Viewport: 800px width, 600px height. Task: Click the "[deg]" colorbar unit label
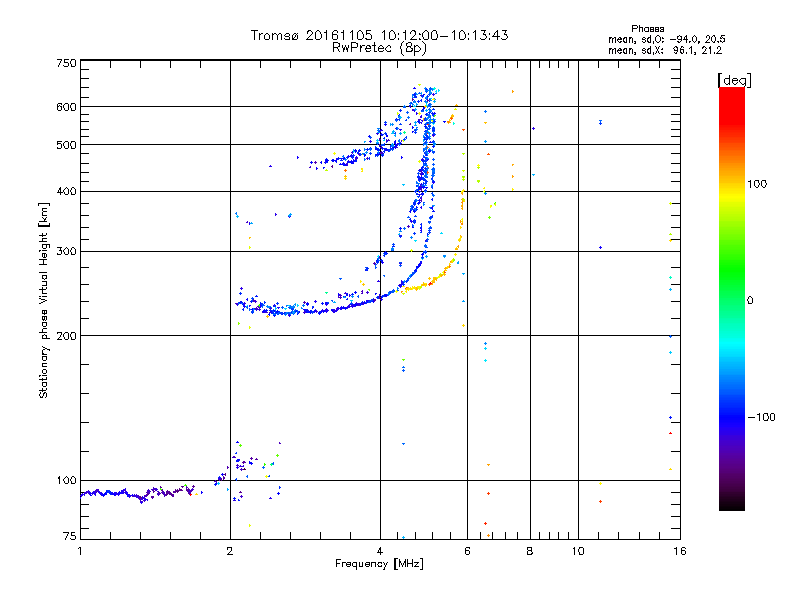coord(734,80)
